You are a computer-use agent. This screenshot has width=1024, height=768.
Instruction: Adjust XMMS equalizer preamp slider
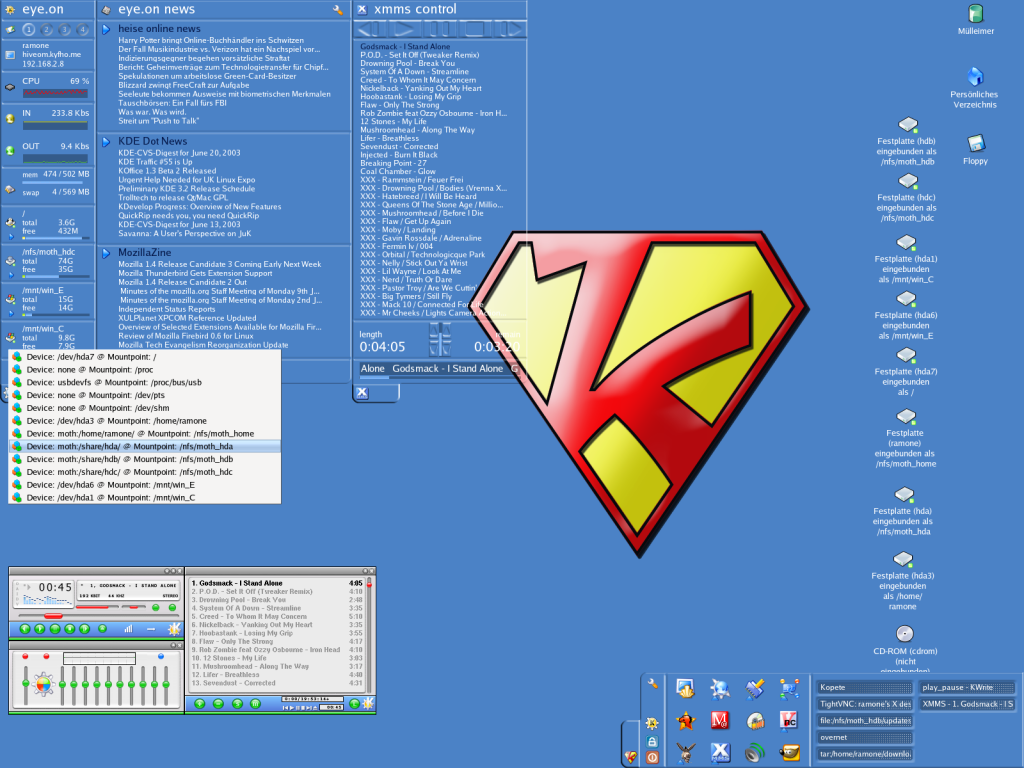coord(25,684)
